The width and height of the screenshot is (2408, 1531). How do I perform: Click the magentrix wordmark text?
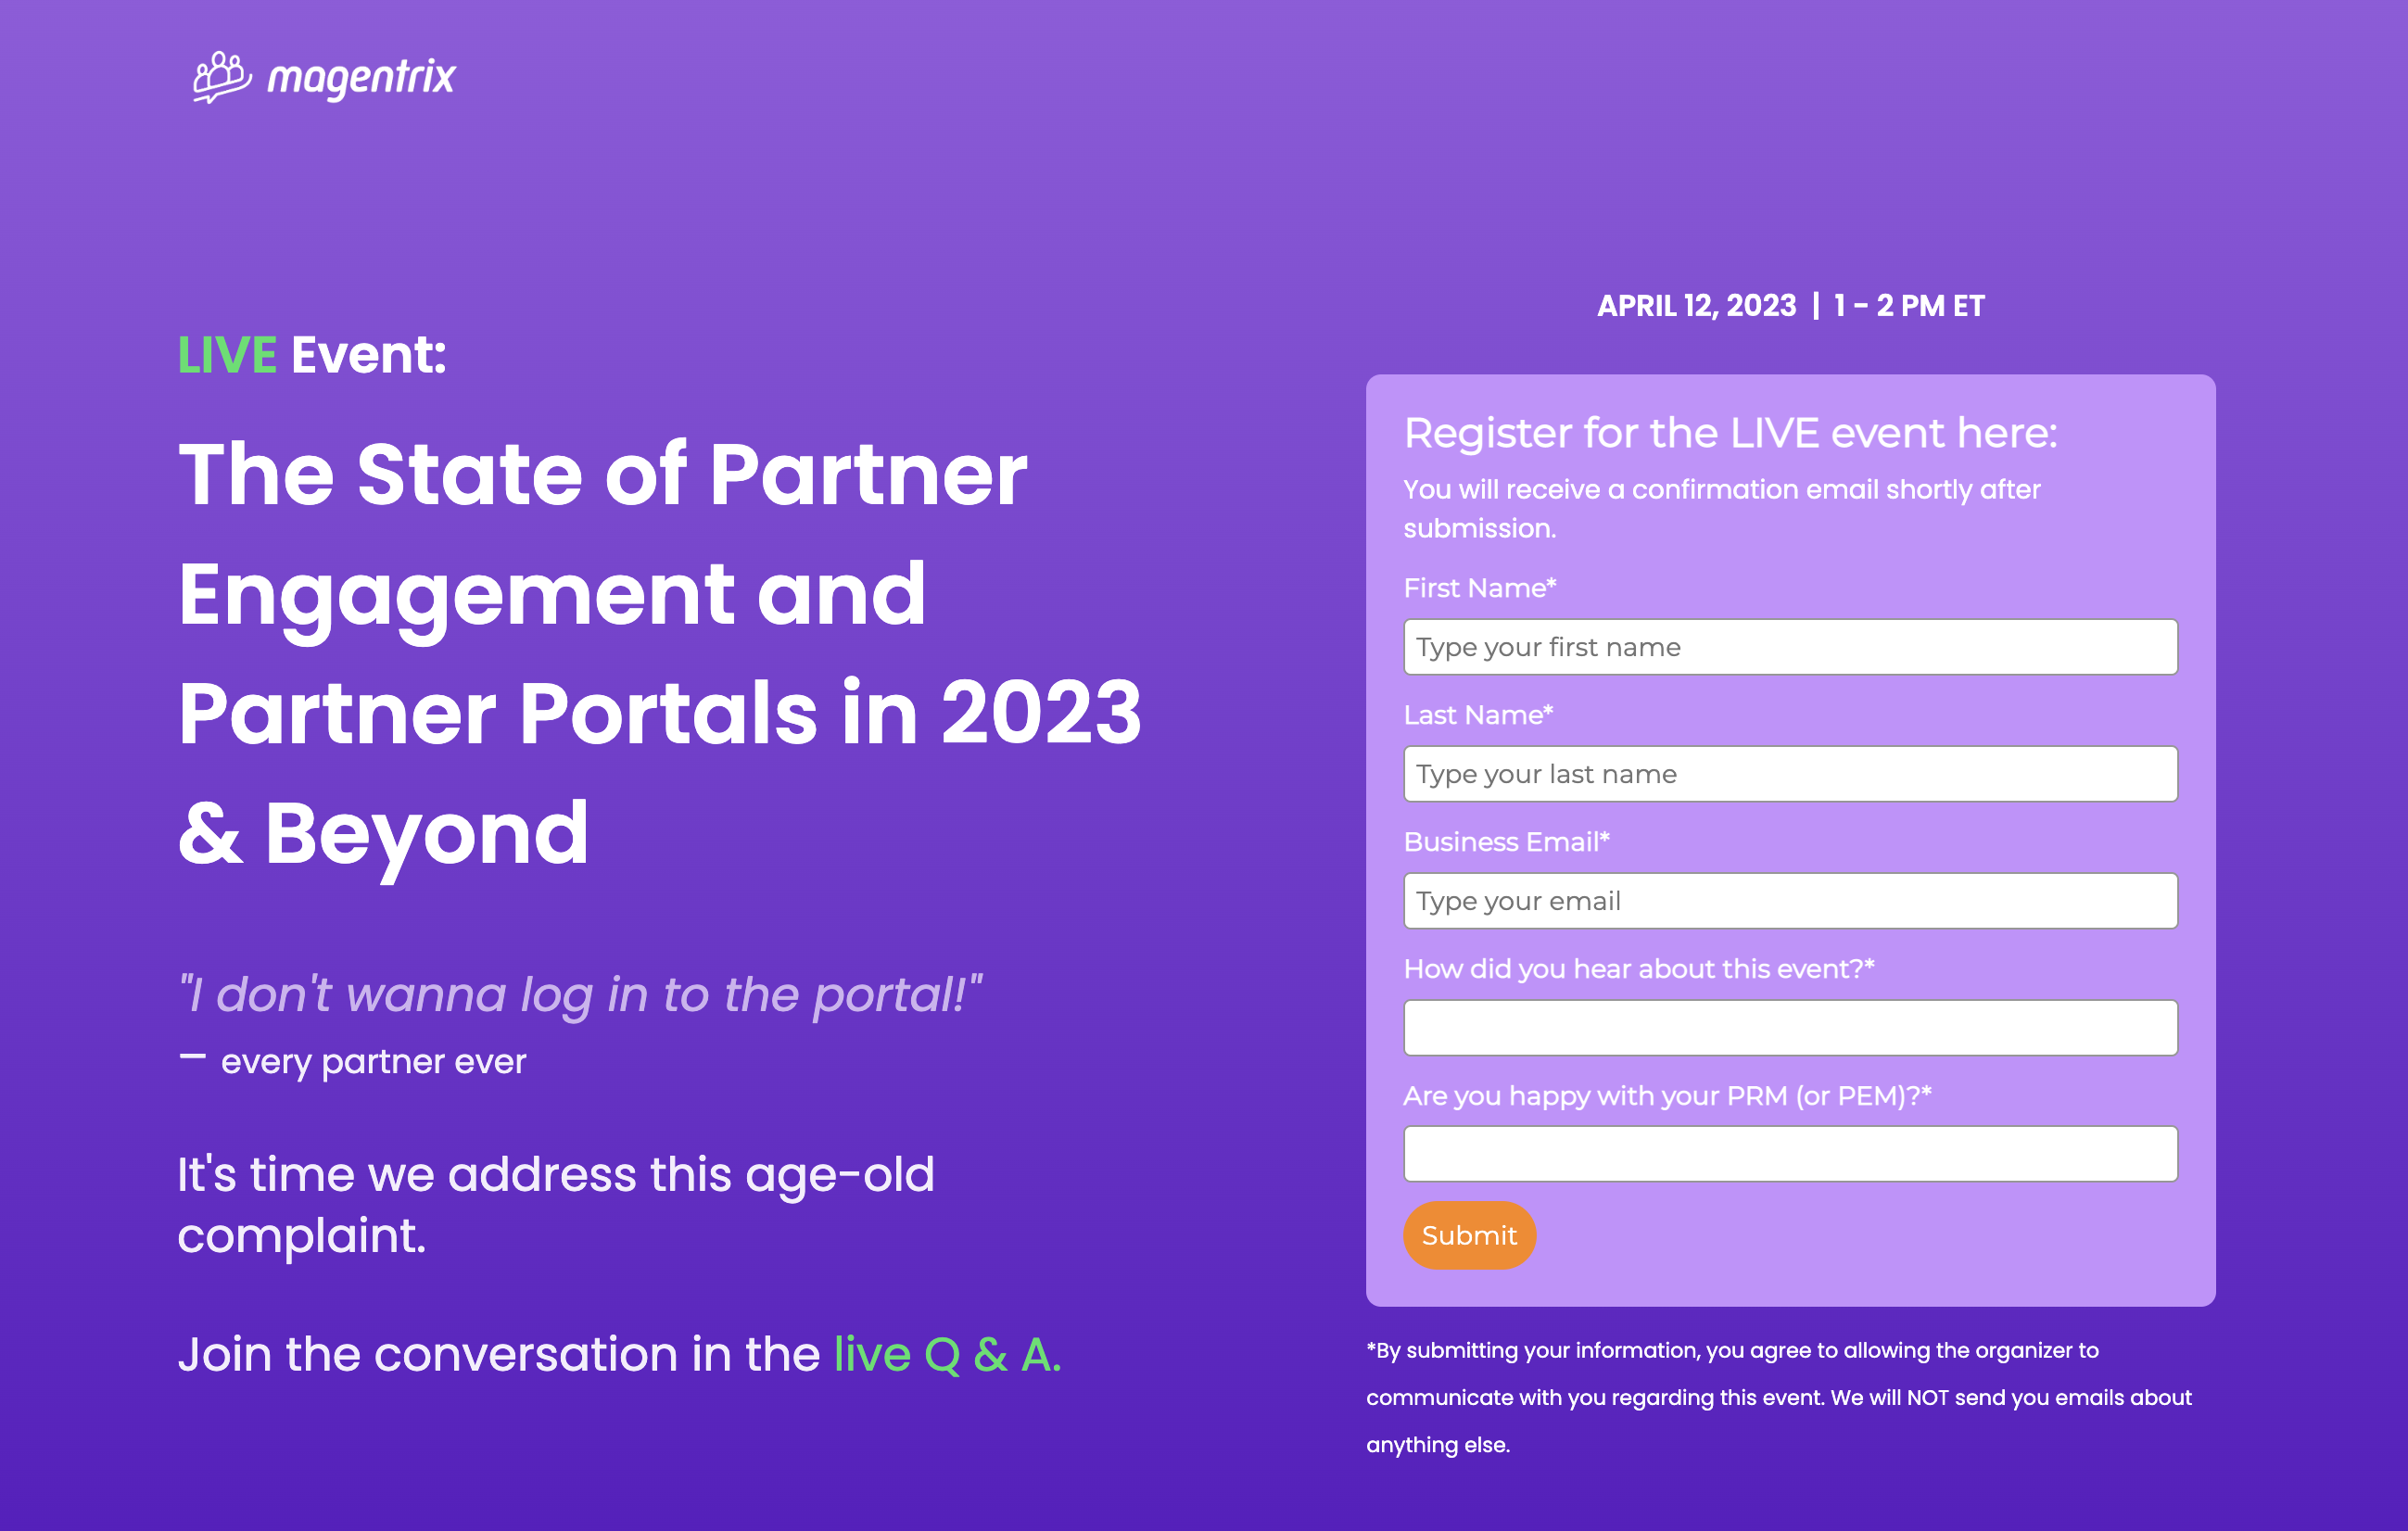point(361,78)
